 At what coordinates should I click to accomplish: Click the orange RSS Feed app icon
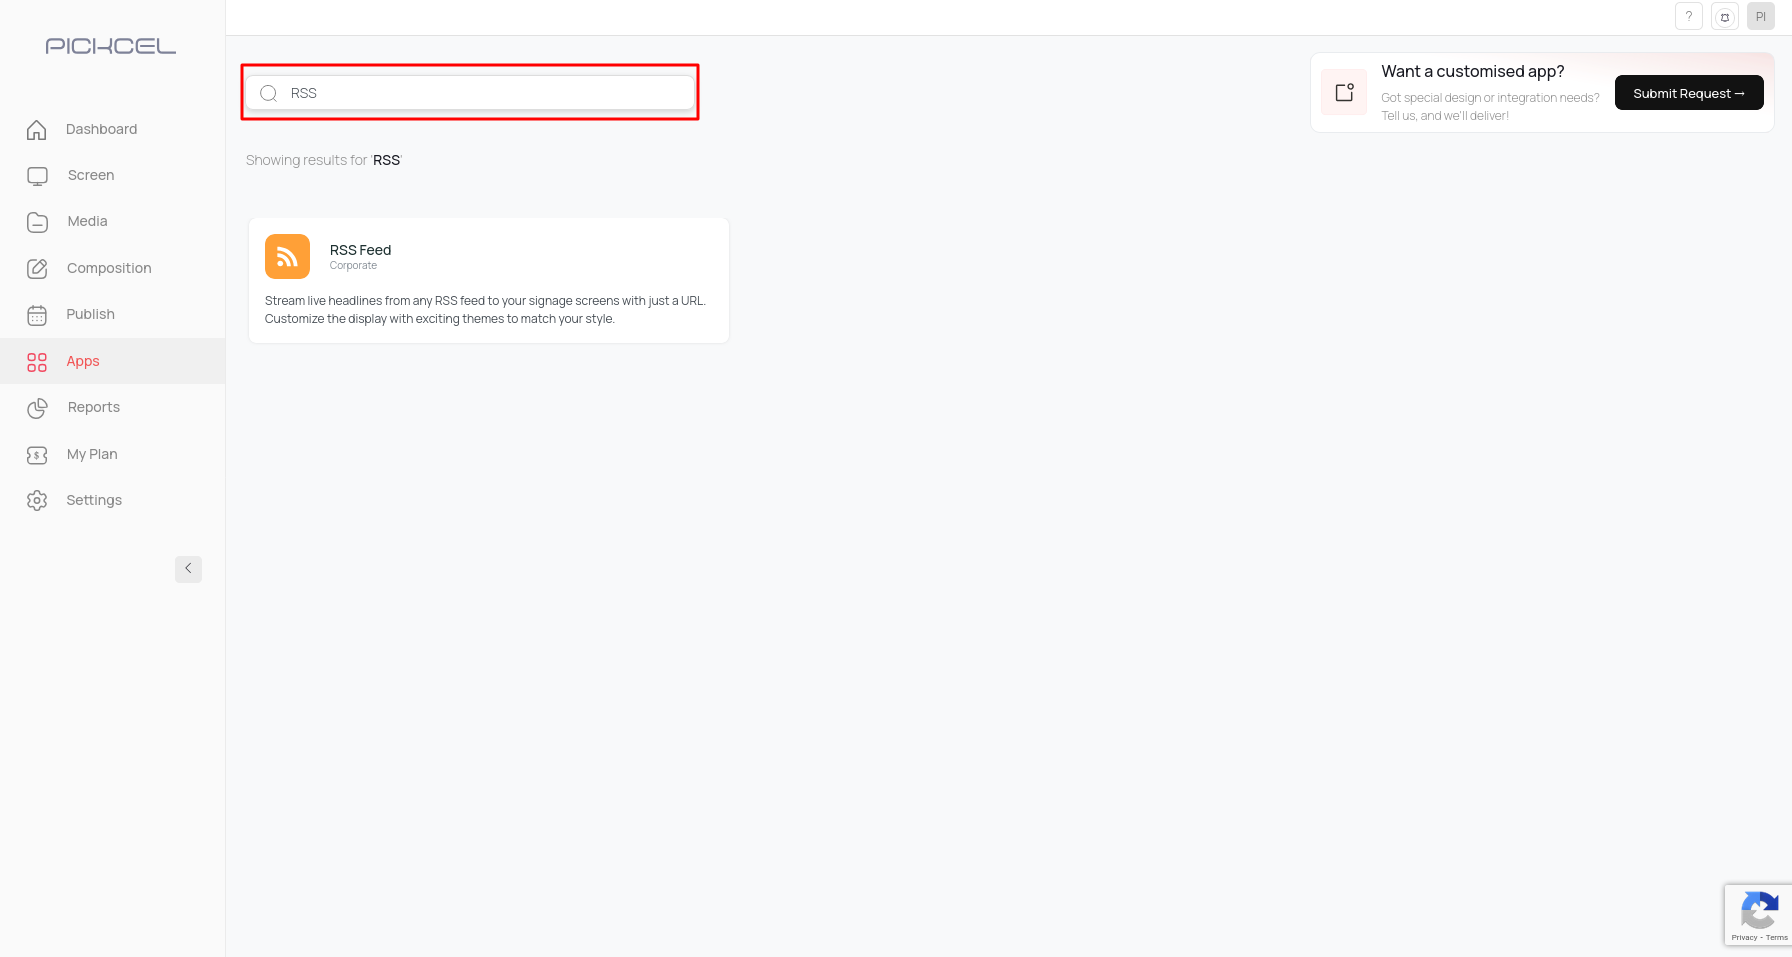pos(287,256)
